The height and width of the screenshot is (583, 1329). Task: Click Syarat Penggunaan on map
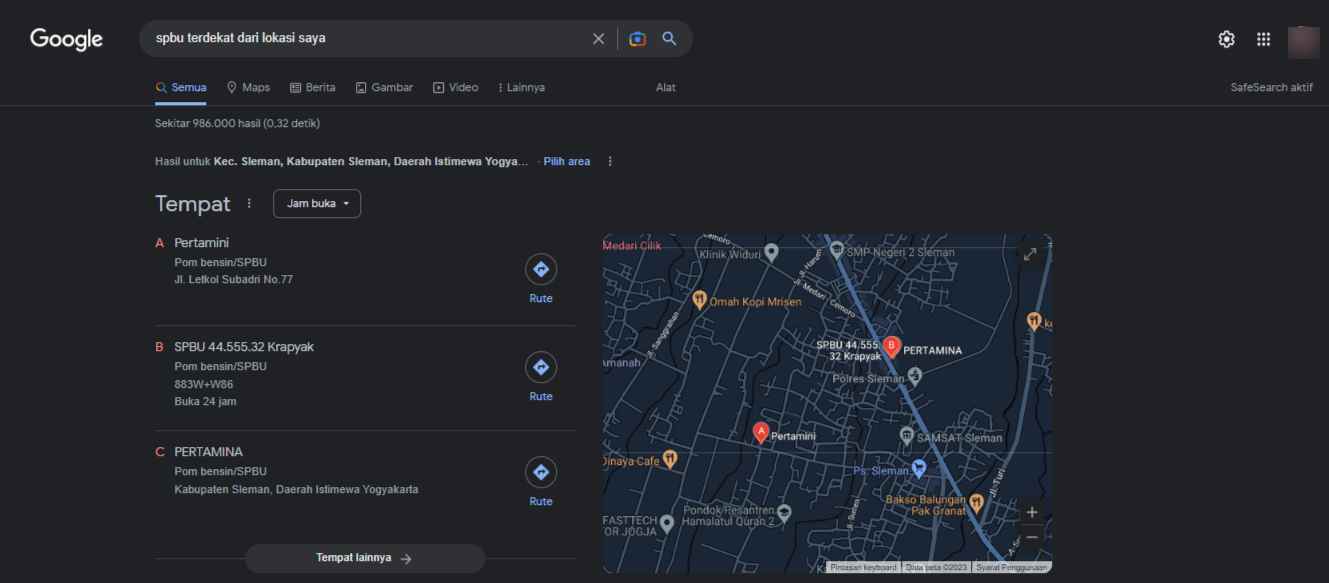click(1012, 568)
